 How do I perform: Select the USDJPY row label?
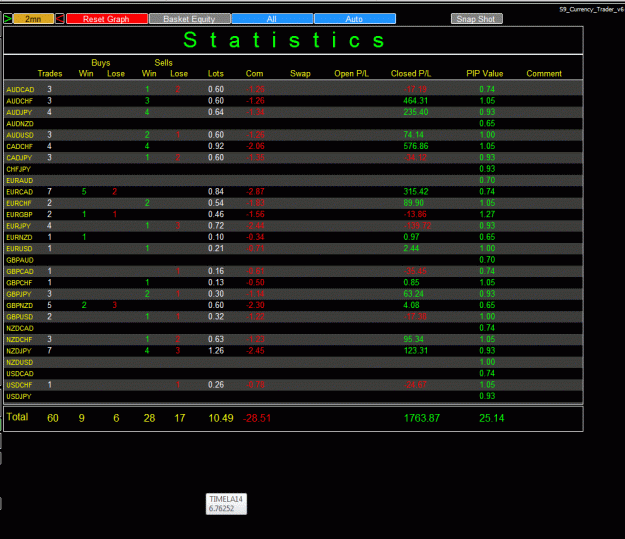click(19, 396)
